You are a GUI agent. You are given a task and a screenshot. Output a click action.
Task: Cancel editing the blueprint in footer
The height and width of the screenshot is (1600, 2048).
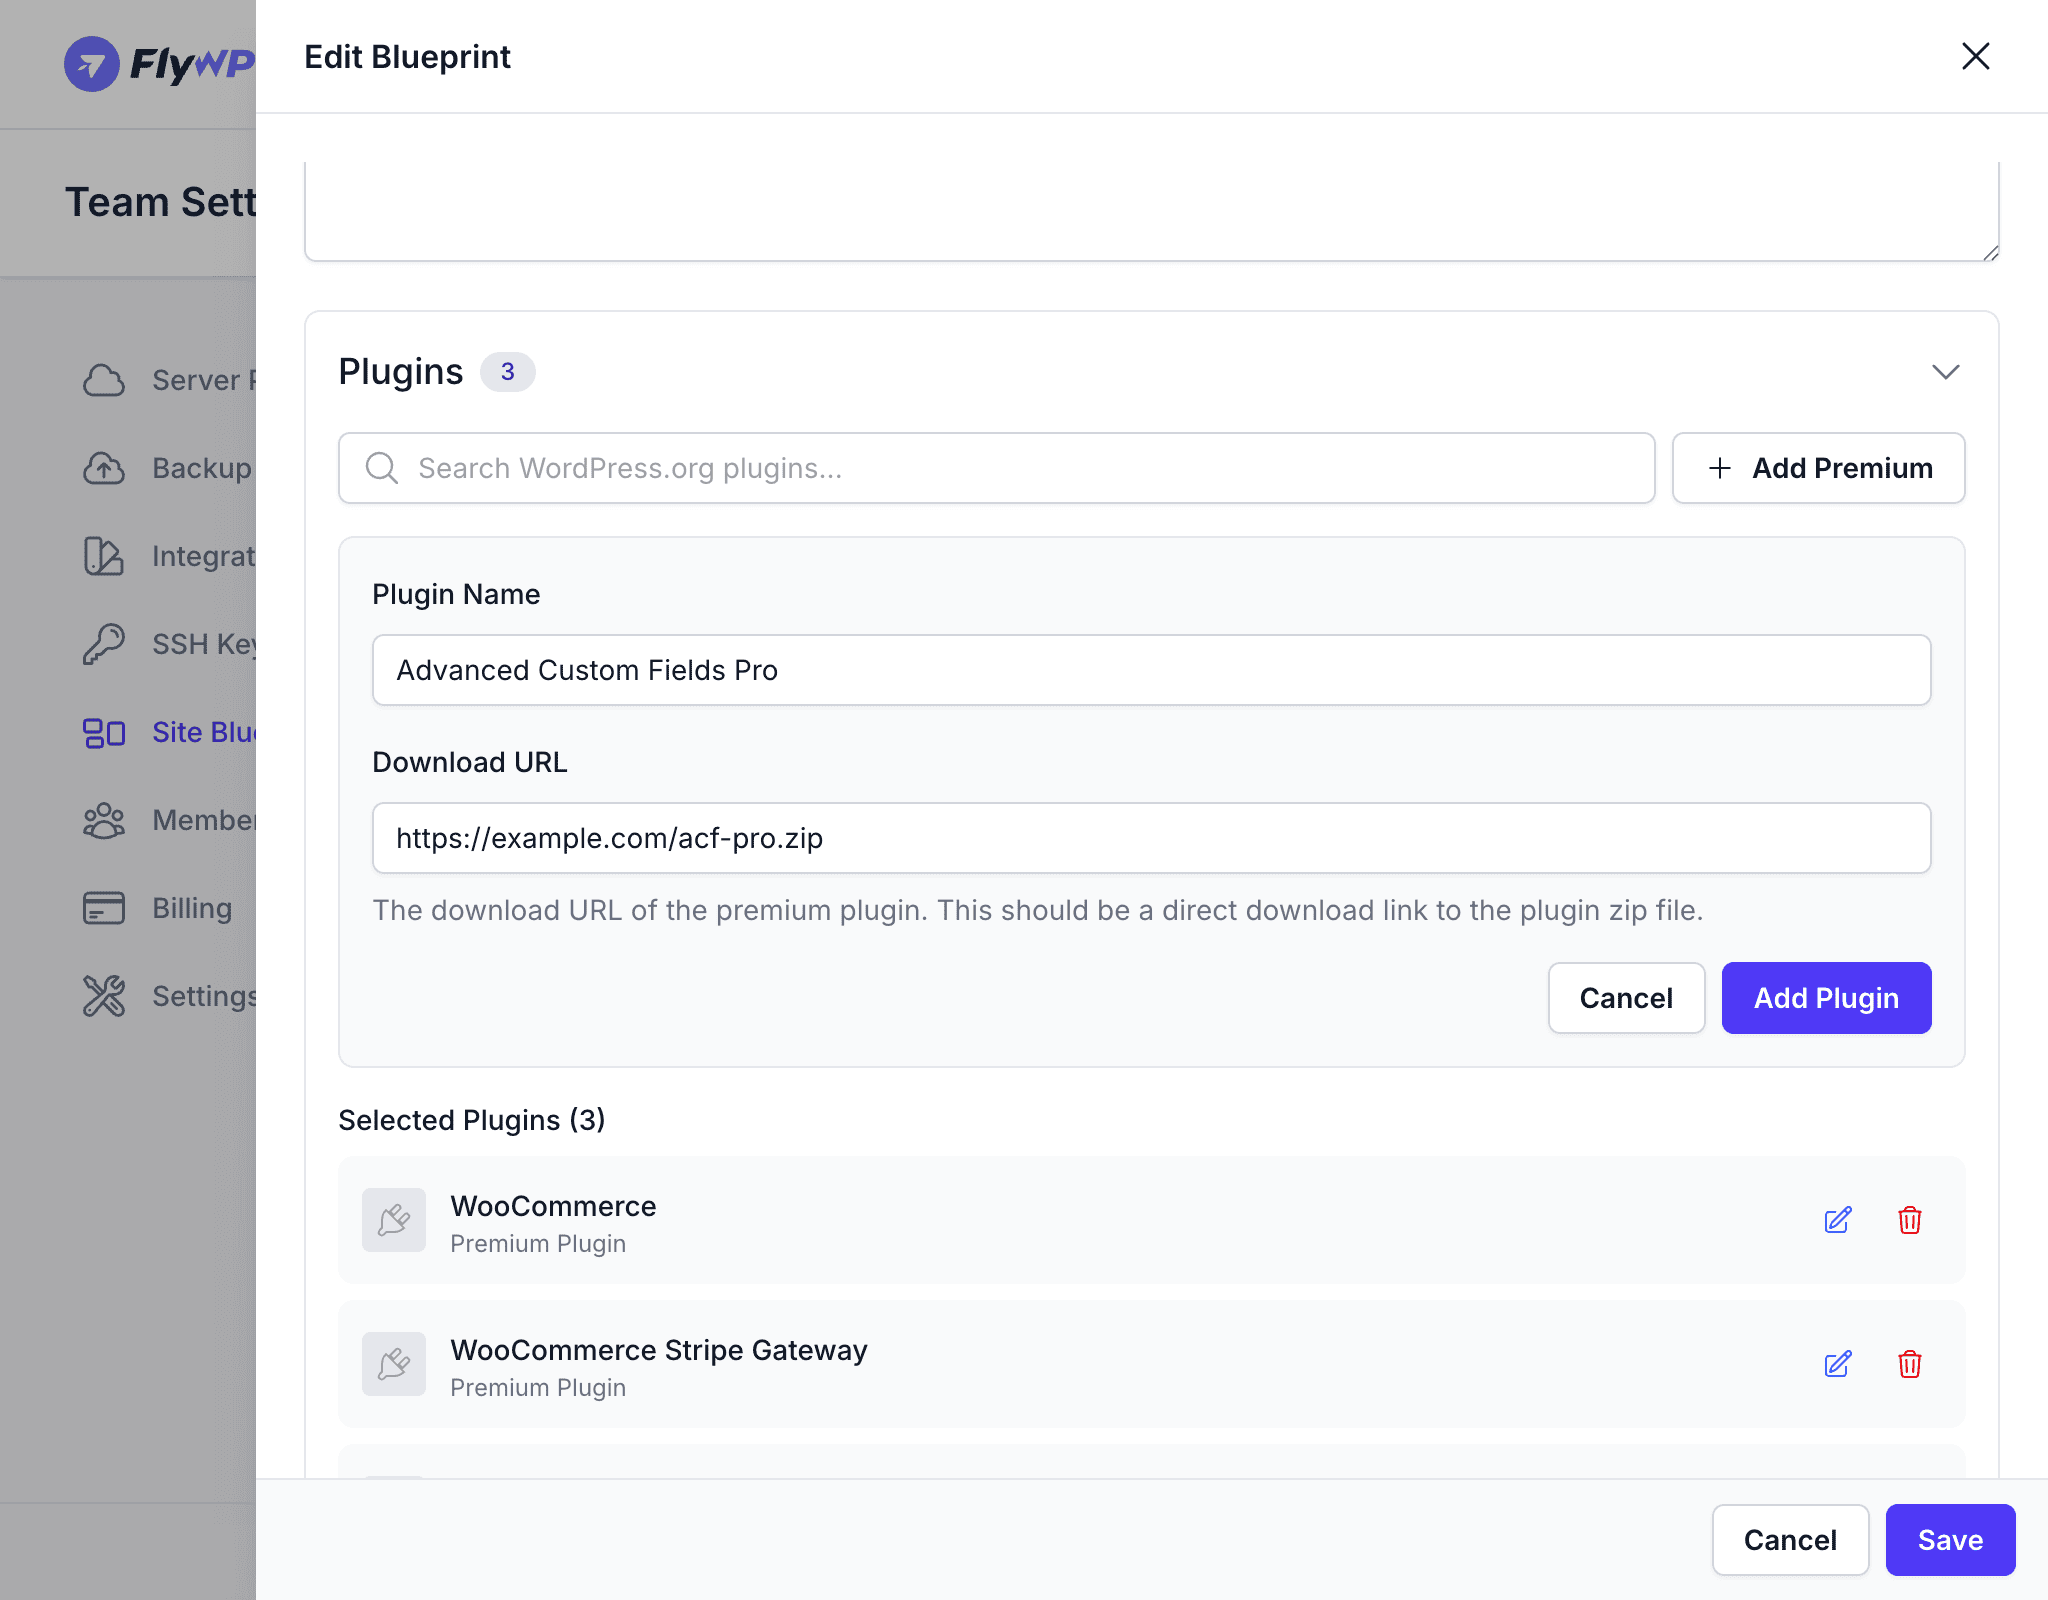(1790, 1540)
